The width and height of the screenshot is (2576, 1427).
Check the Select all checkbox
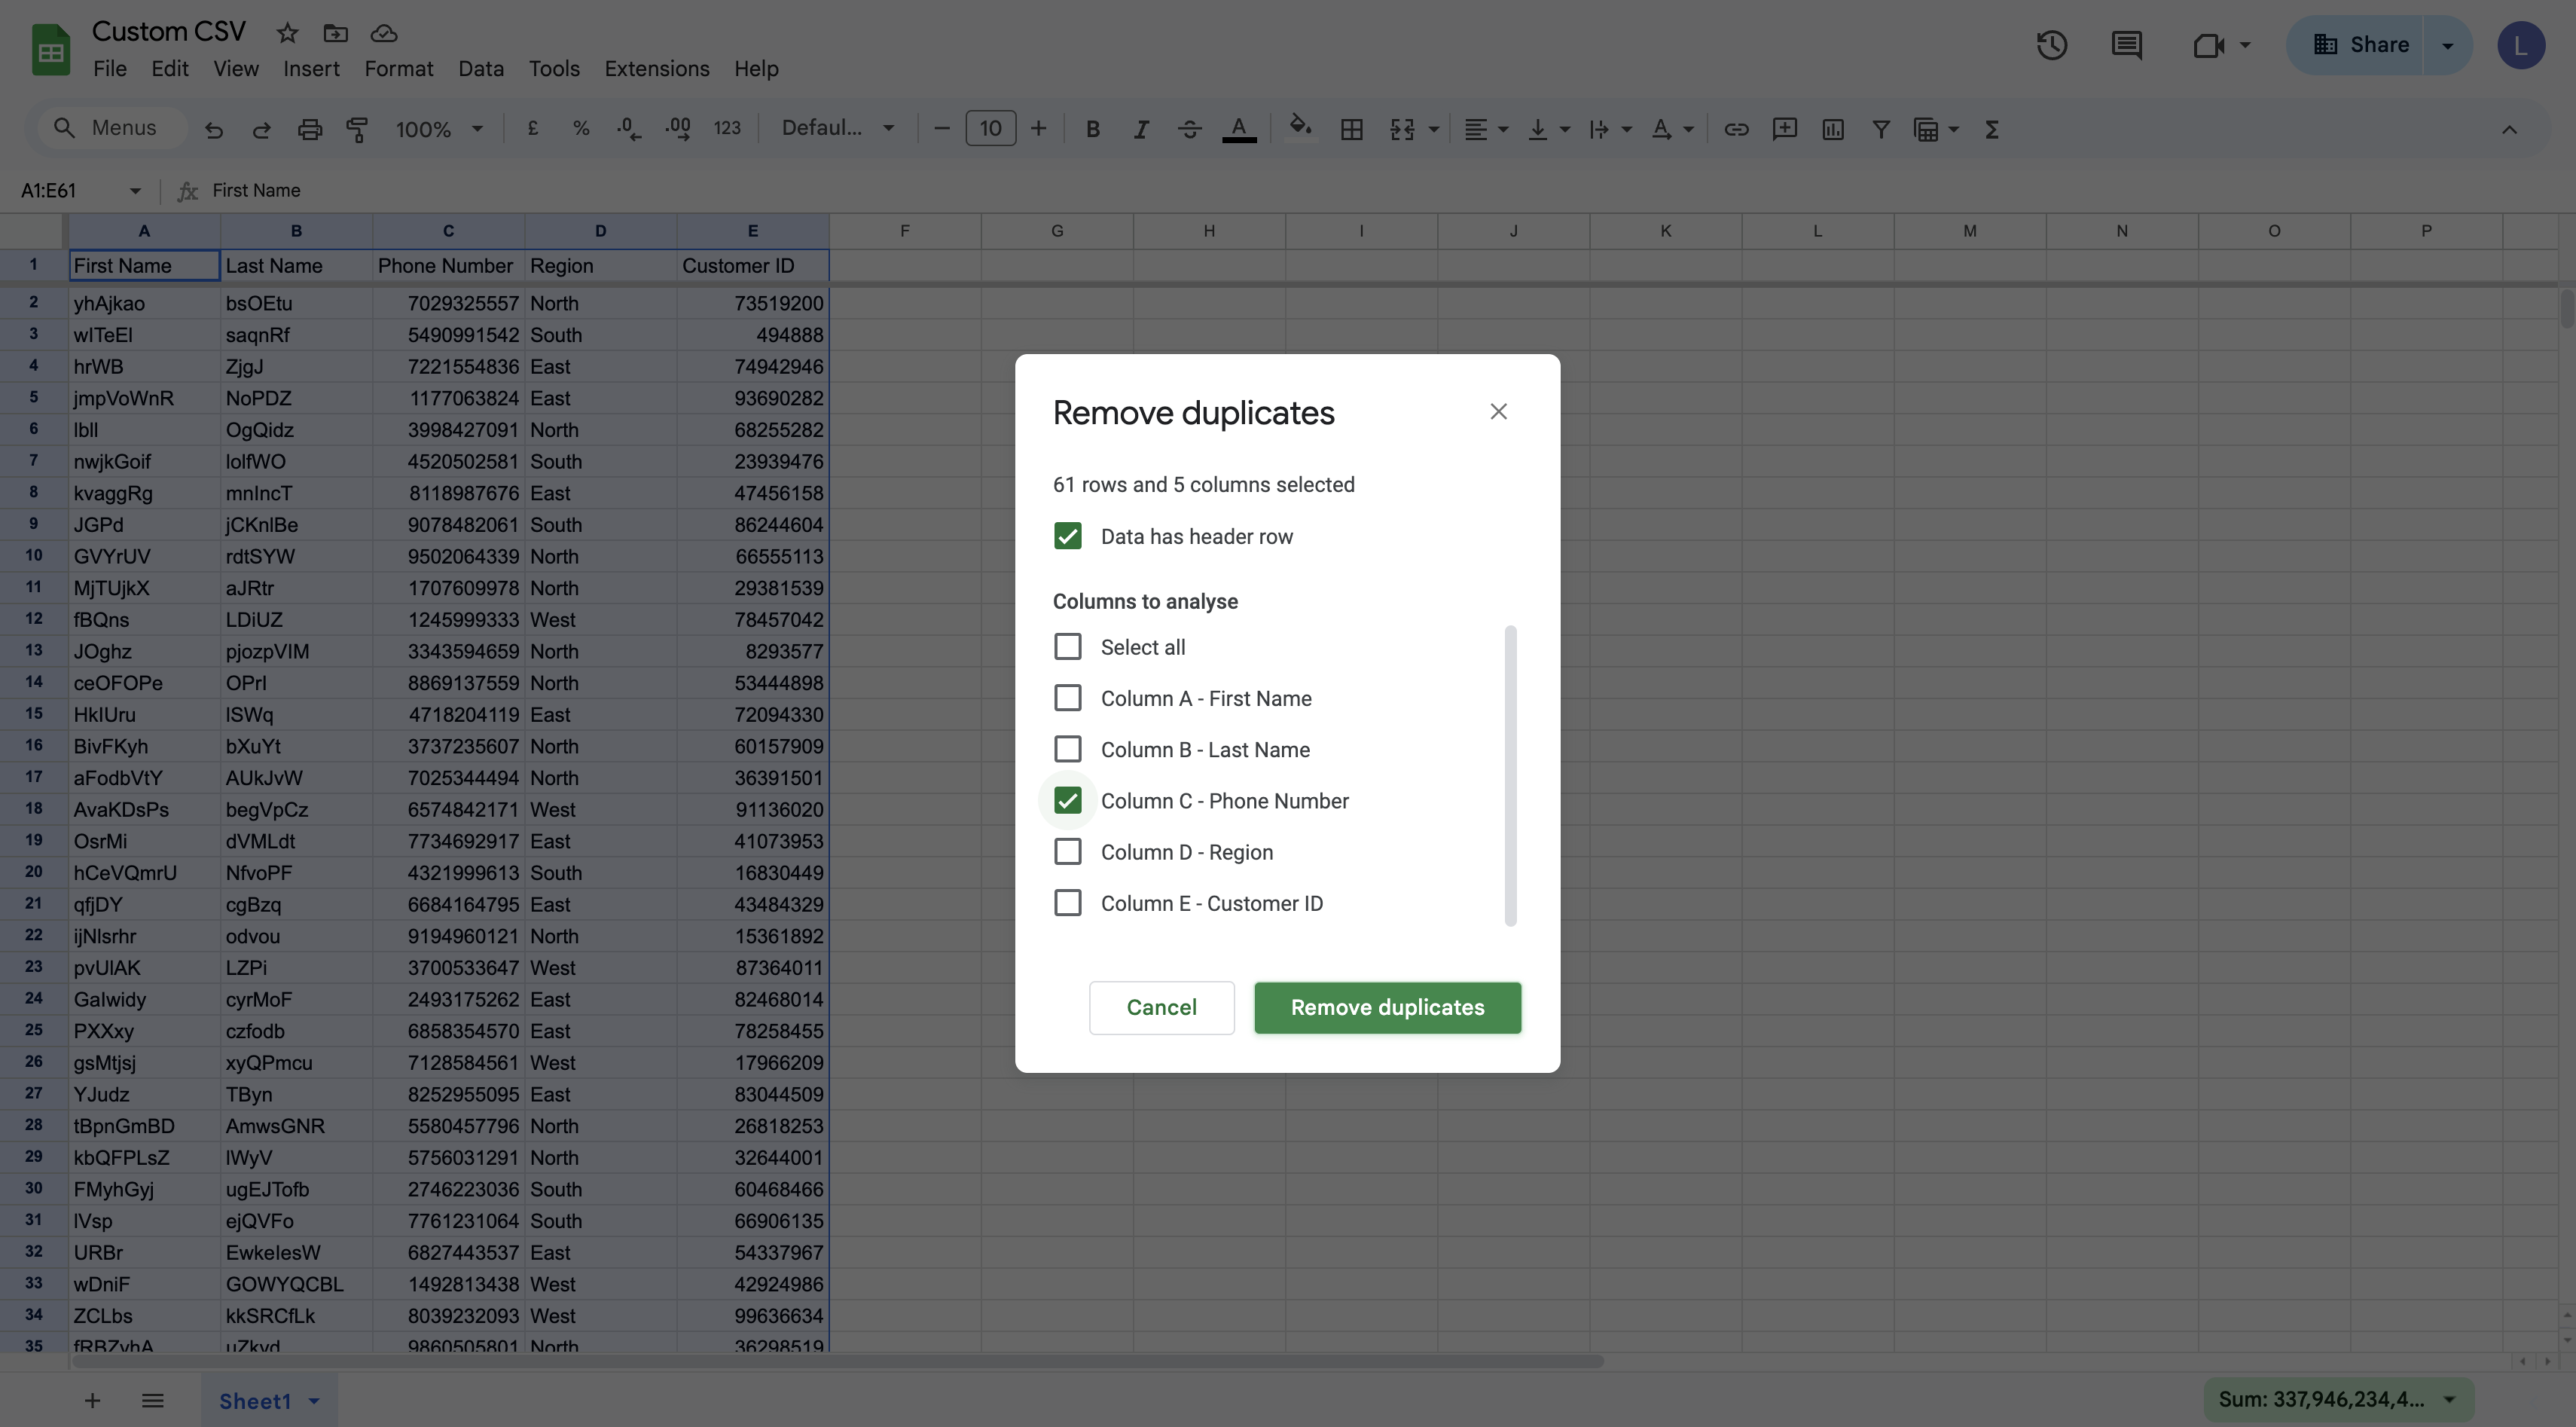[x=1067, y=647]
